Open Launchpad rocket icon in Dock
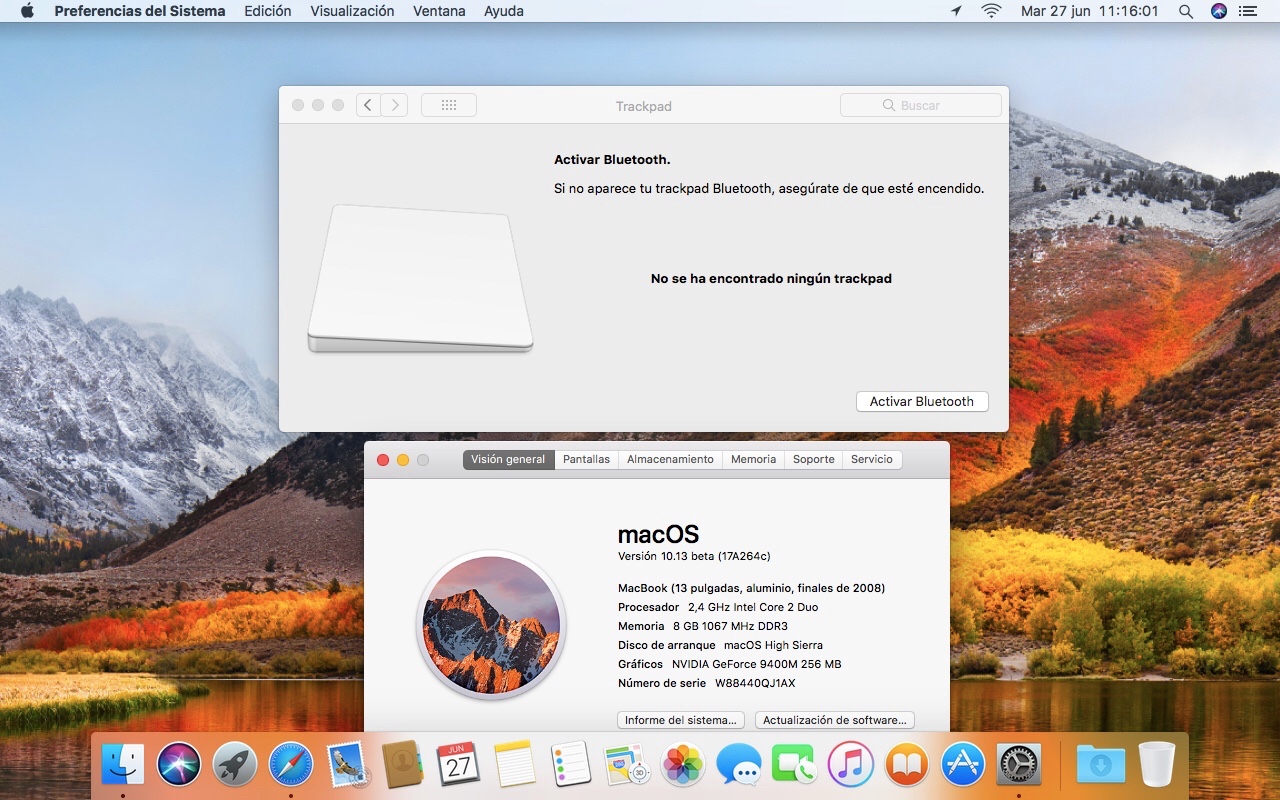The height and width of the screenshot is (800, 1280). [235, 765]
